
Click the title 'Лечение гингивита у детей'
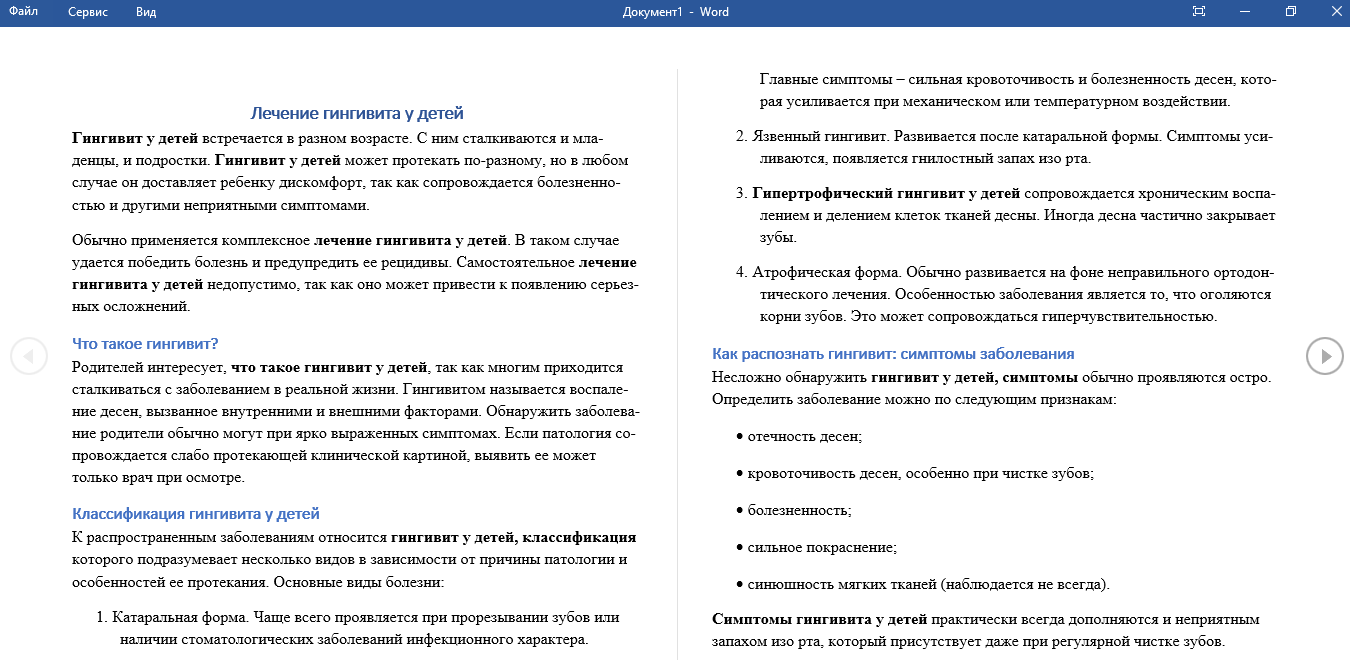tap(357, 114)
